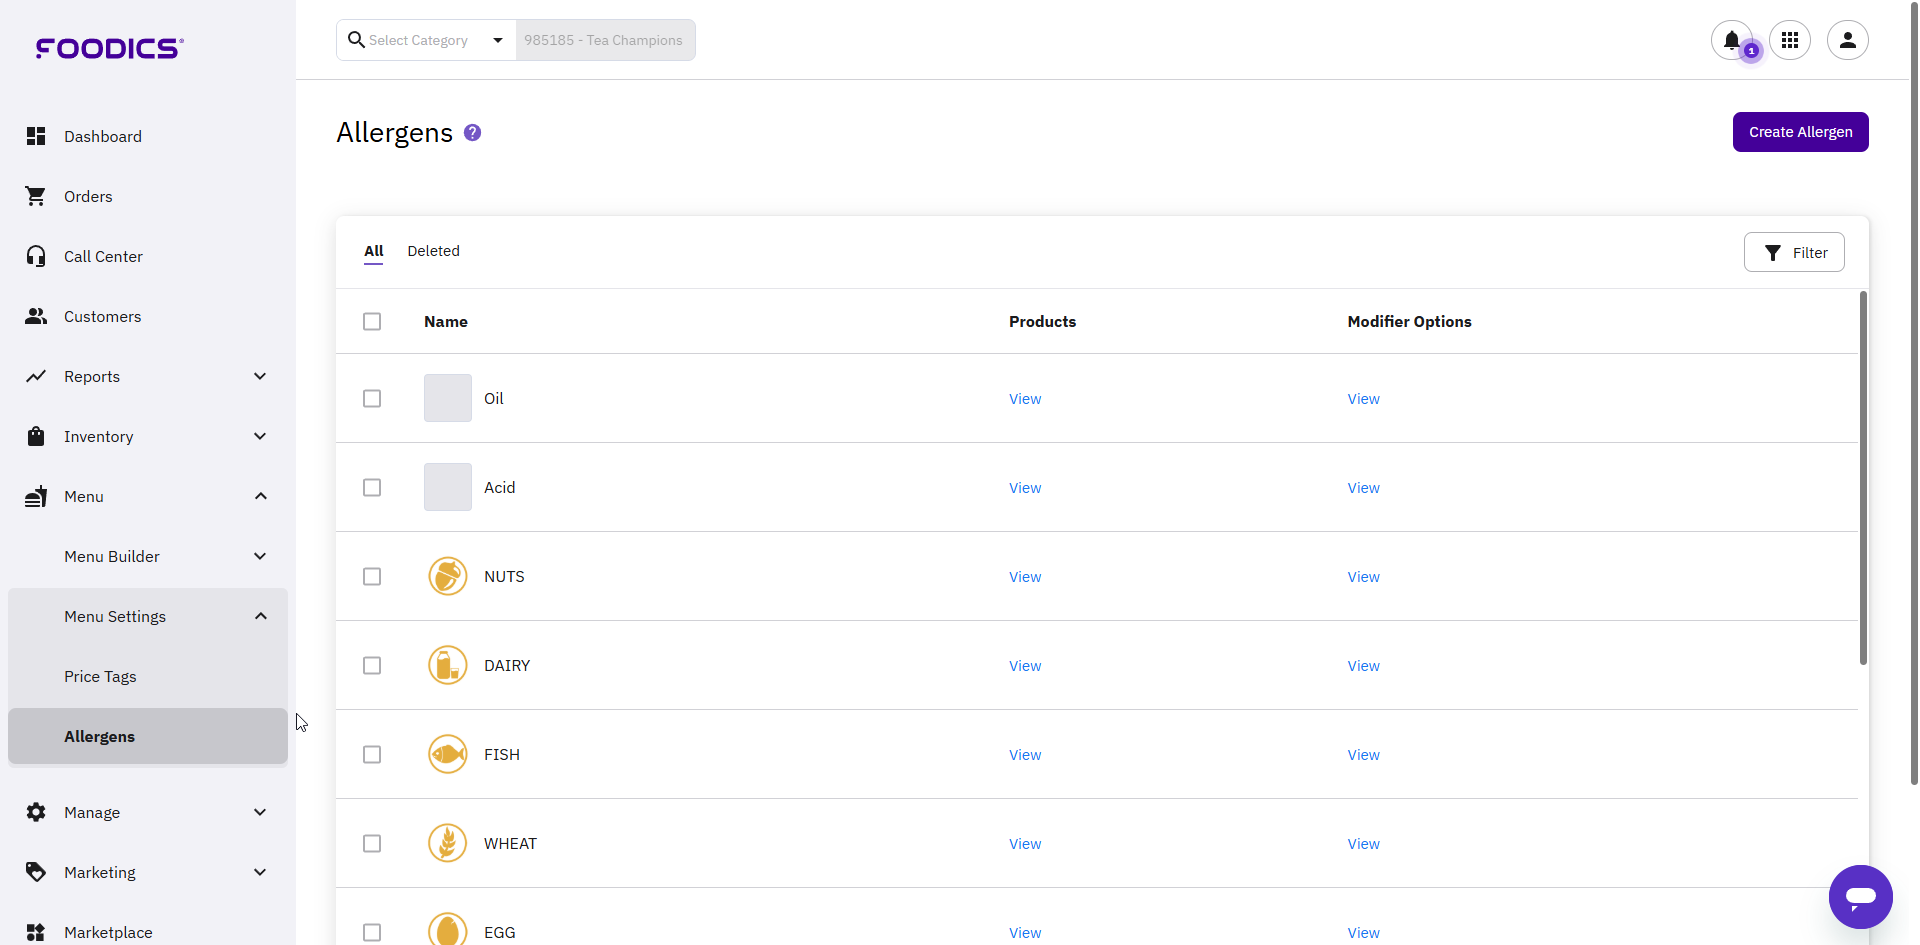Click the FISH allergen icon

pyautogui.click(x=447, y=755)
